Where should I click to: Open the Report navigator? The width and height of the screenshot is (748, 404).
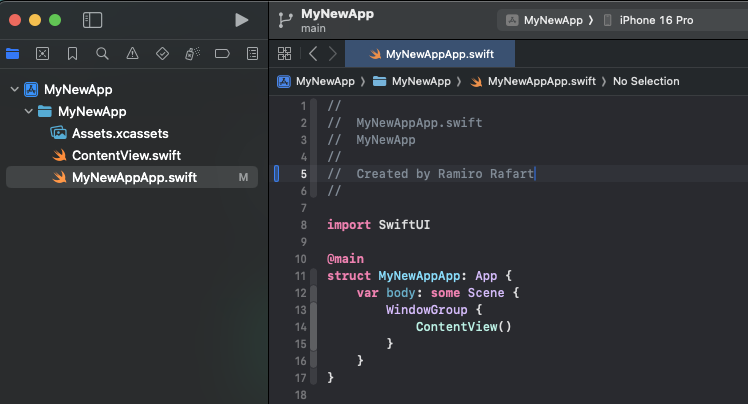tap(253, 54)
